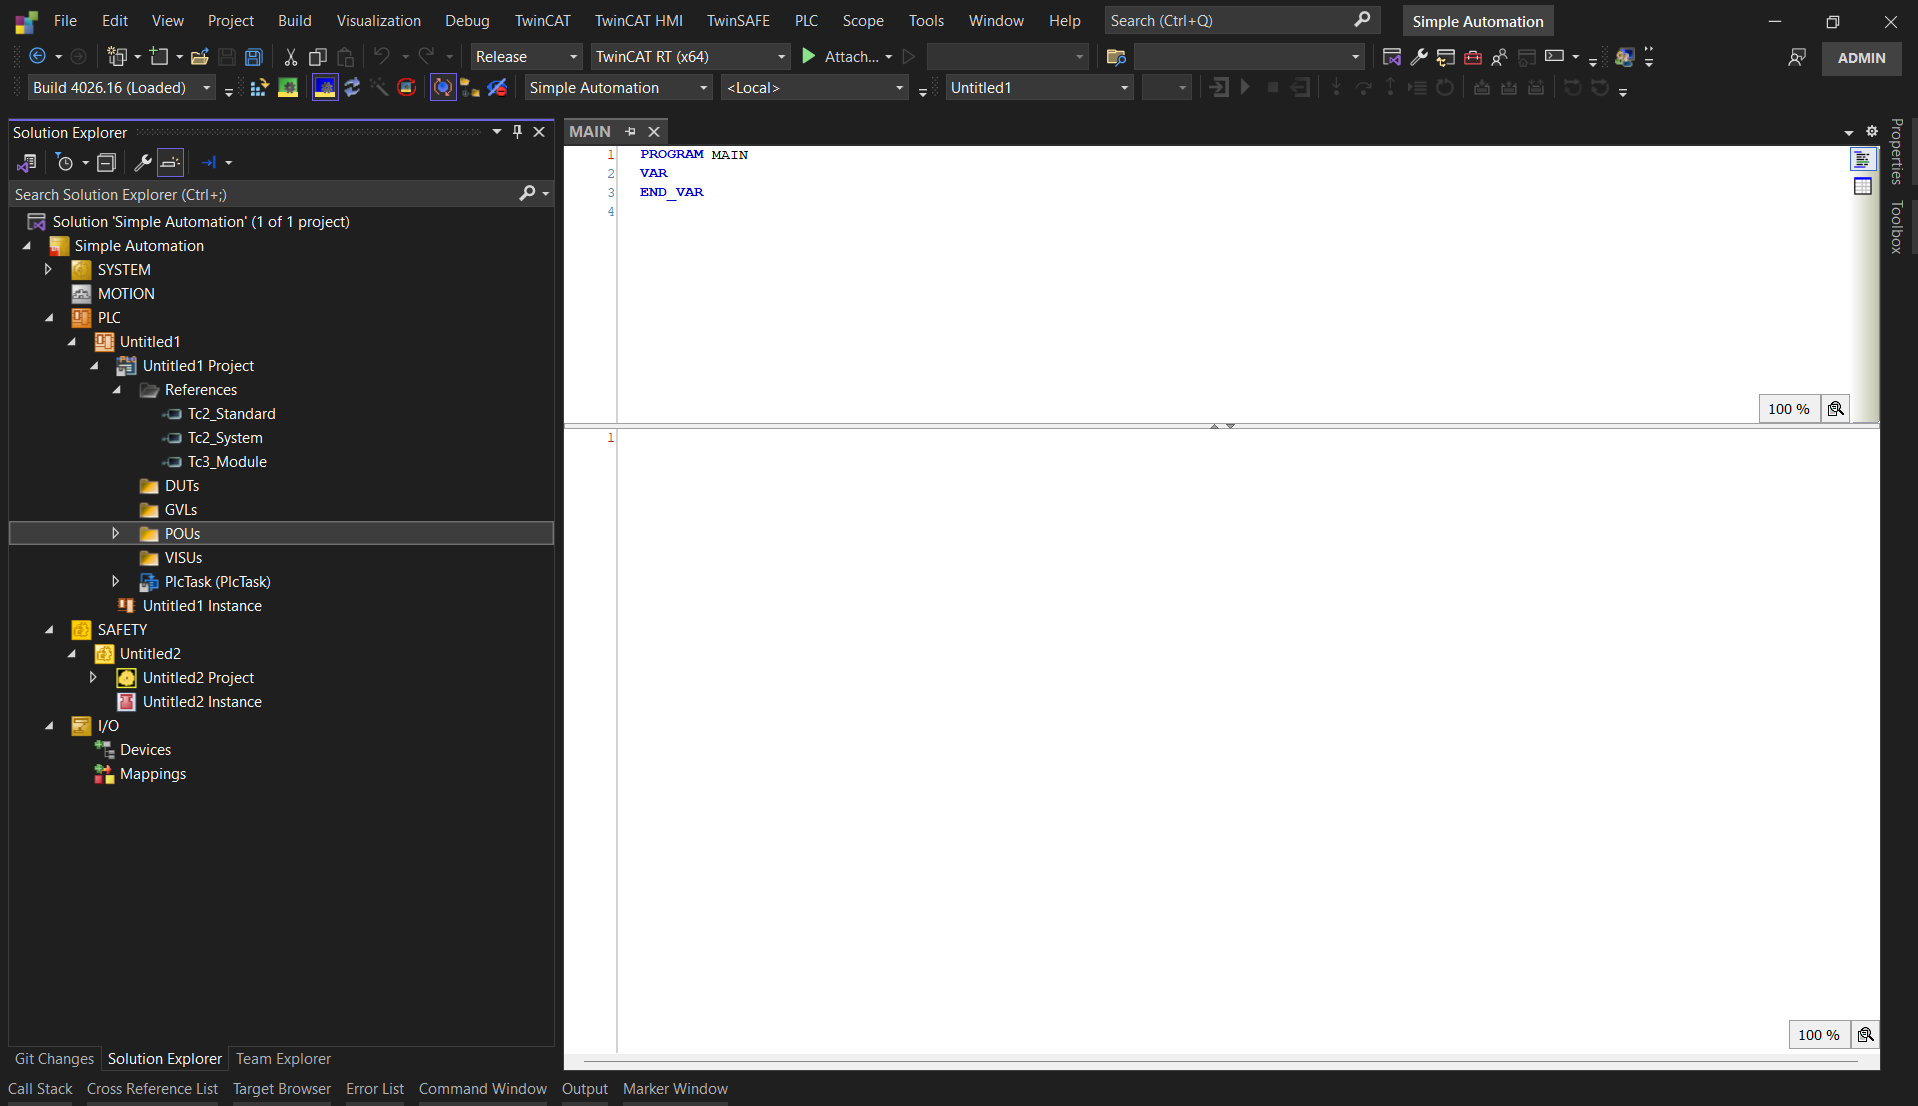1918x1106 pixels.
Task: Open the <Local> target system dropdown
Action: coord(814,88)
